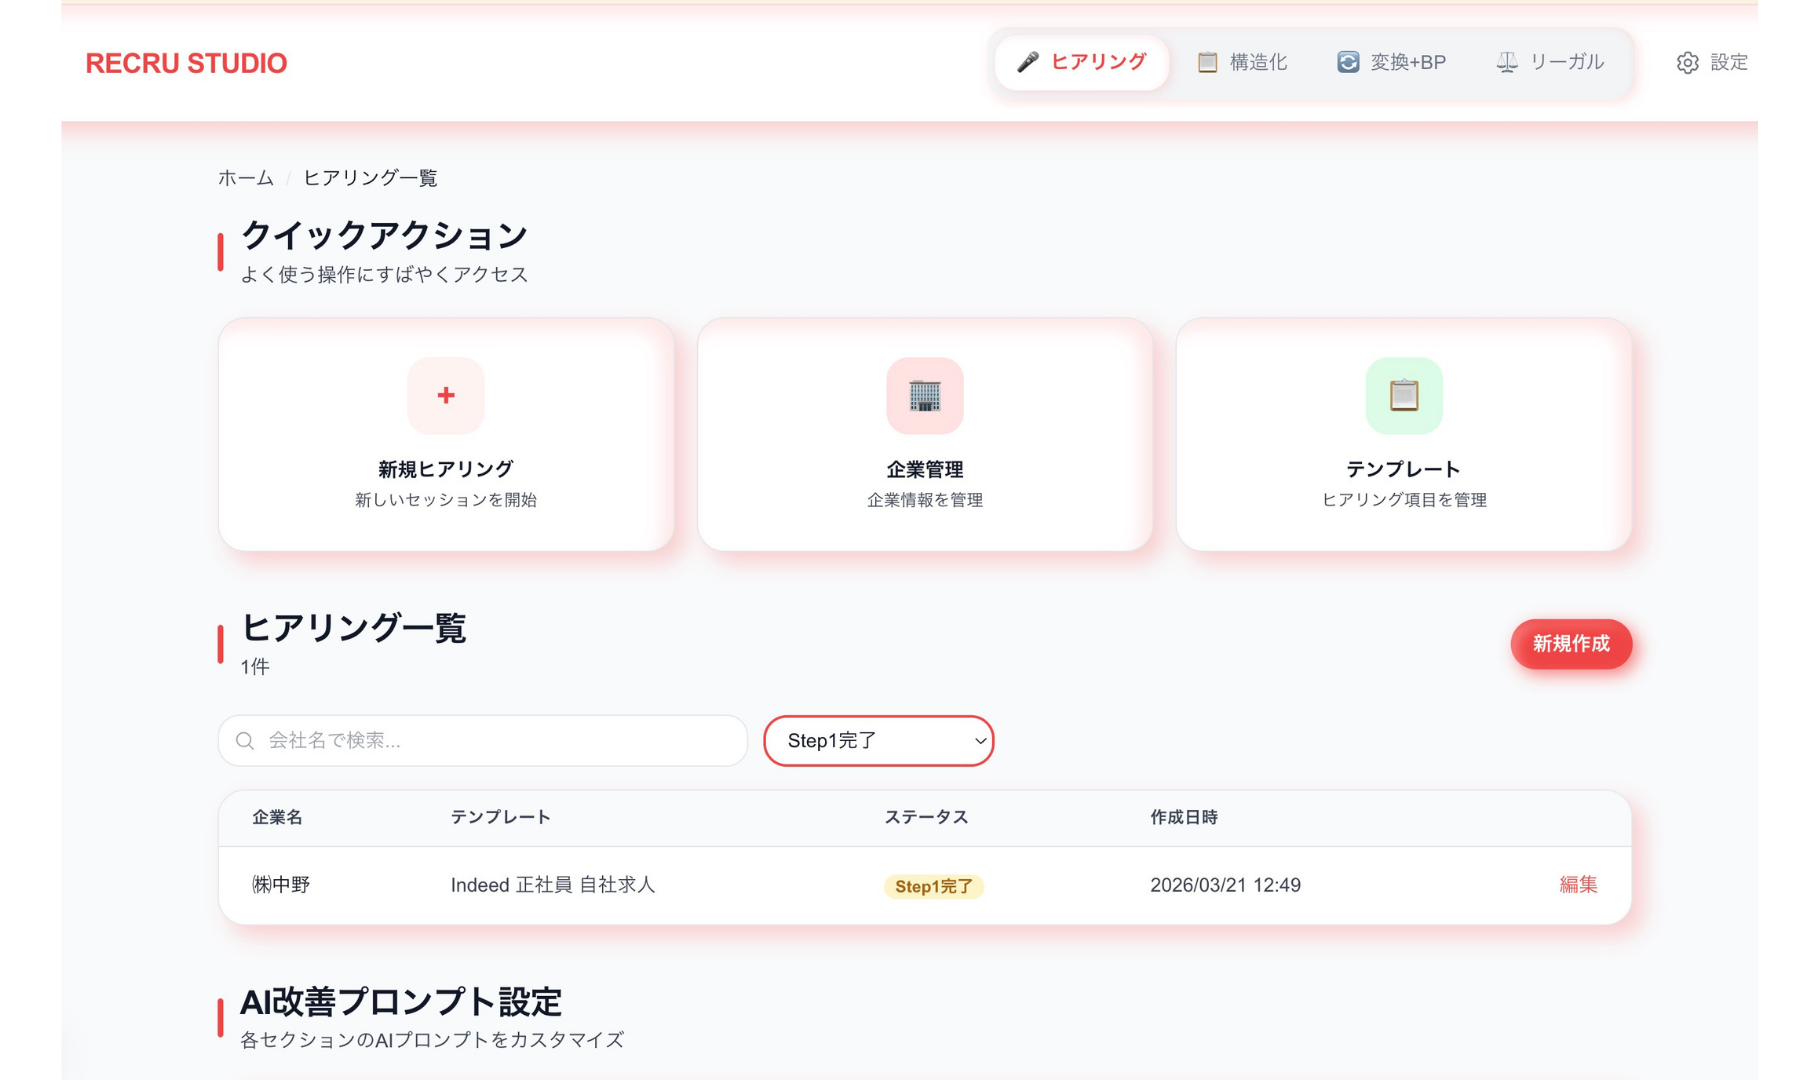Image resolution: width=1820 pixels, height=1080 pixels.
Task: Expand the chevron on the status filter
Action: (x=978, y=742)
